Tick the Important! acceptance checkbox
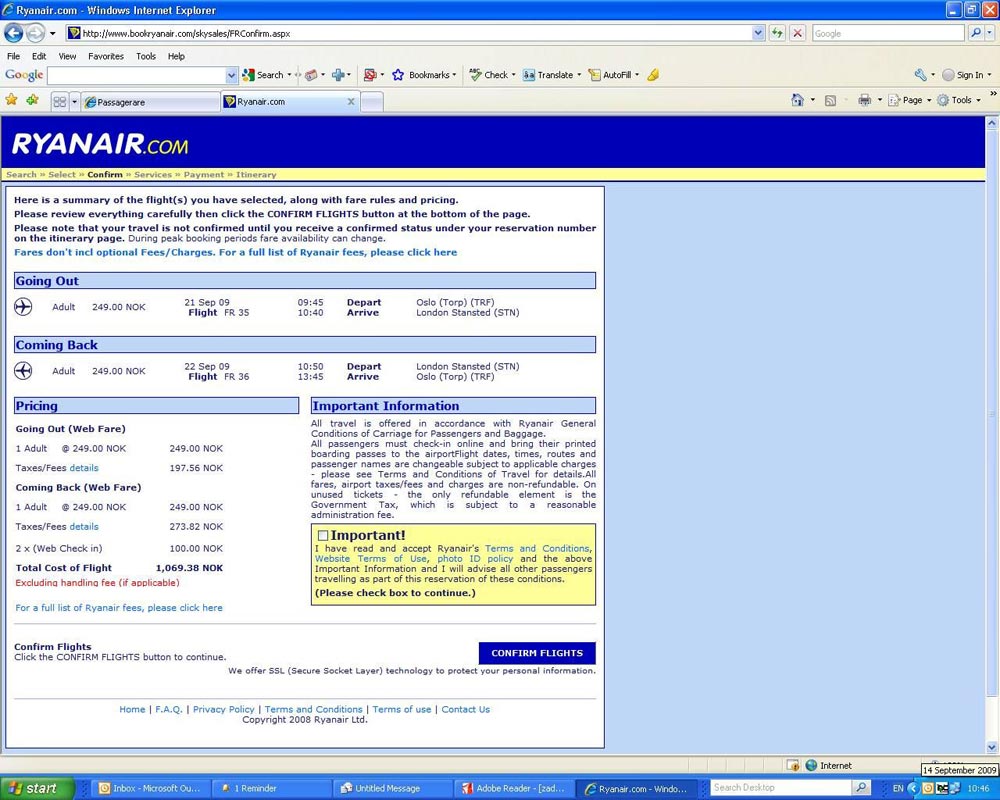The image size is (1000, 800). point(323,535)
